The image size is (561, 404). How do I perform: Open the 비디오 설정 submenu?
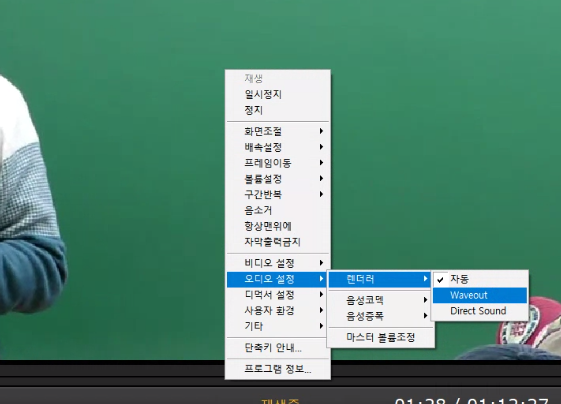[277, 263]
